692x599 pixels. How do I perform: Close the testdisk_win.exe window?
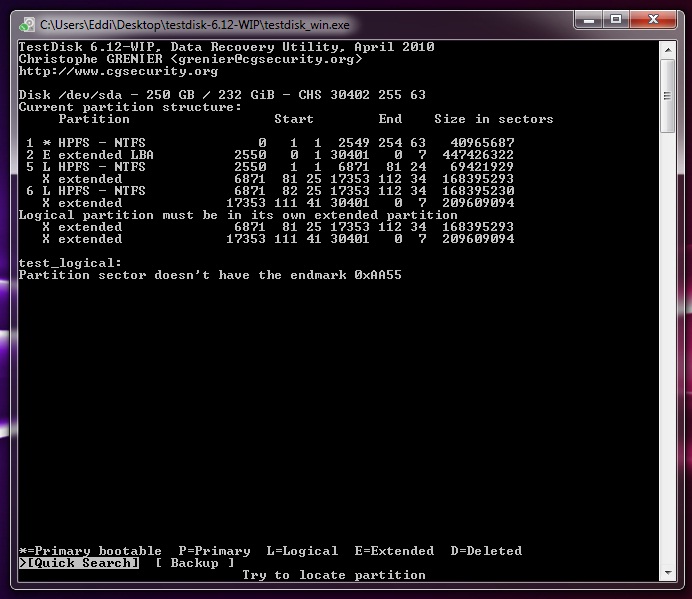click(653, 20)
